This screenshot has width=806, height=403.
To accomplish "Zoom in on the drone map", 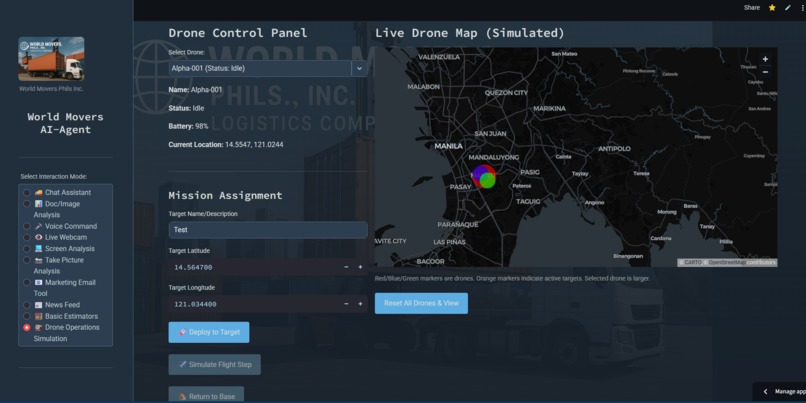I will tap(765, 60).
